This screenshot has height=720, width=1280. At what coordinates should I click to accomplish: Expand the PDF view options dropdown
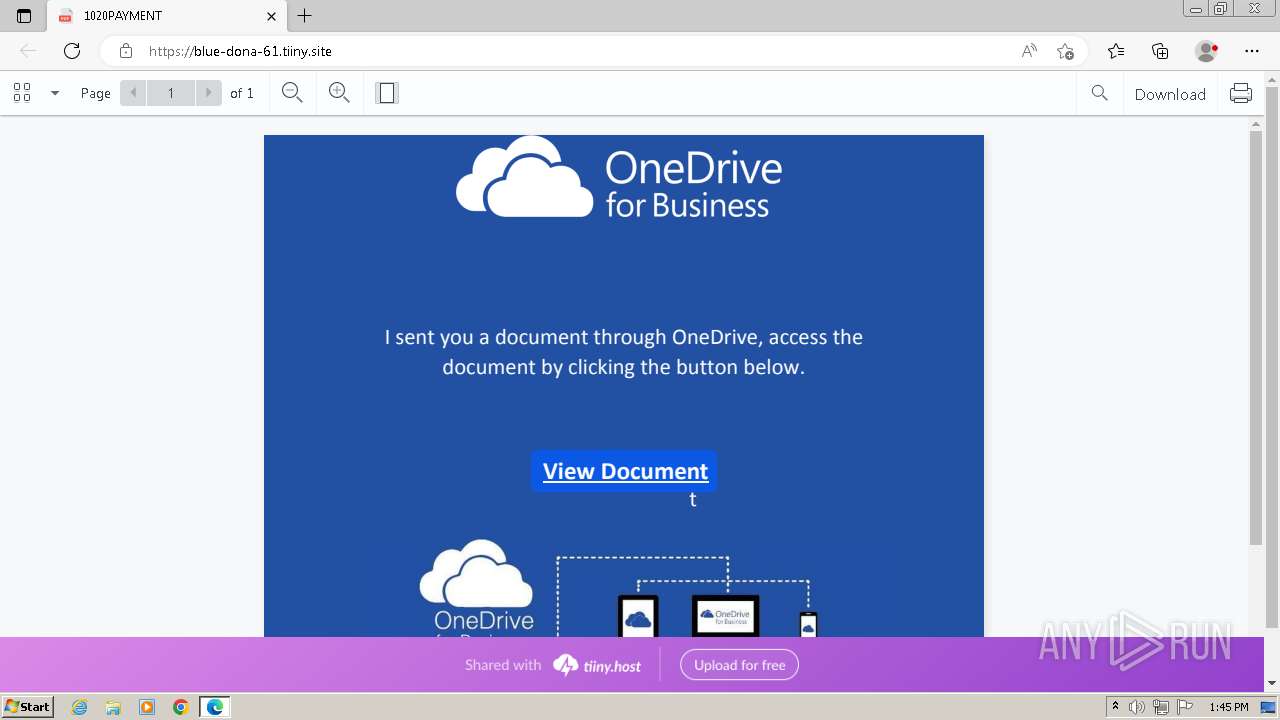(55, 93)
